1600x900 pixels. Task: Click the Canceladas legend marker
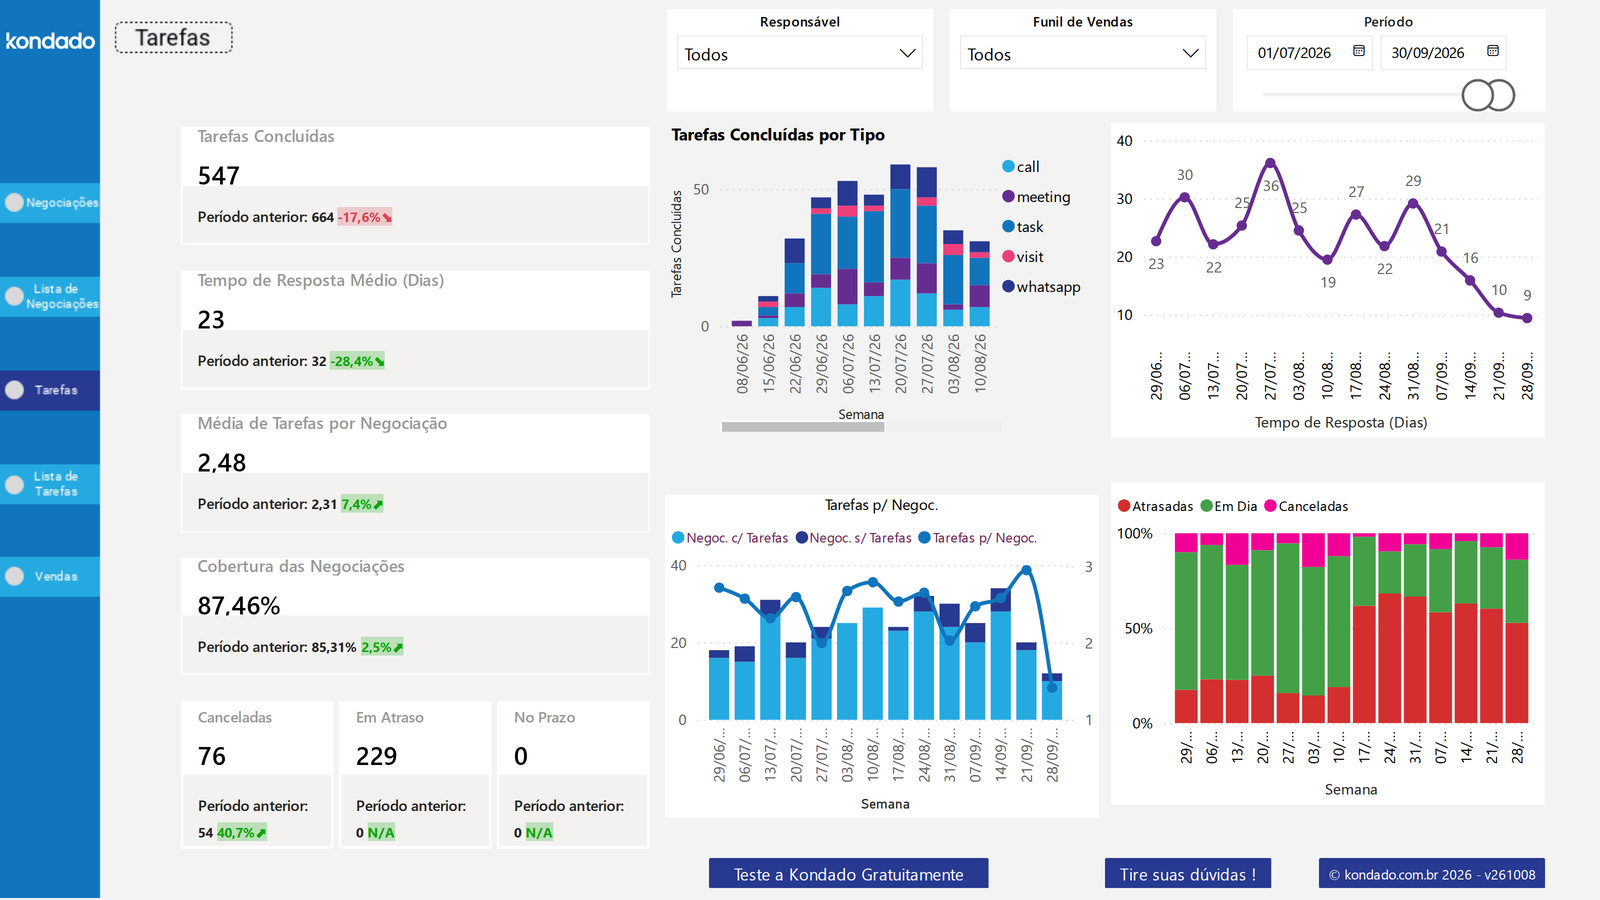point(1271,506)
